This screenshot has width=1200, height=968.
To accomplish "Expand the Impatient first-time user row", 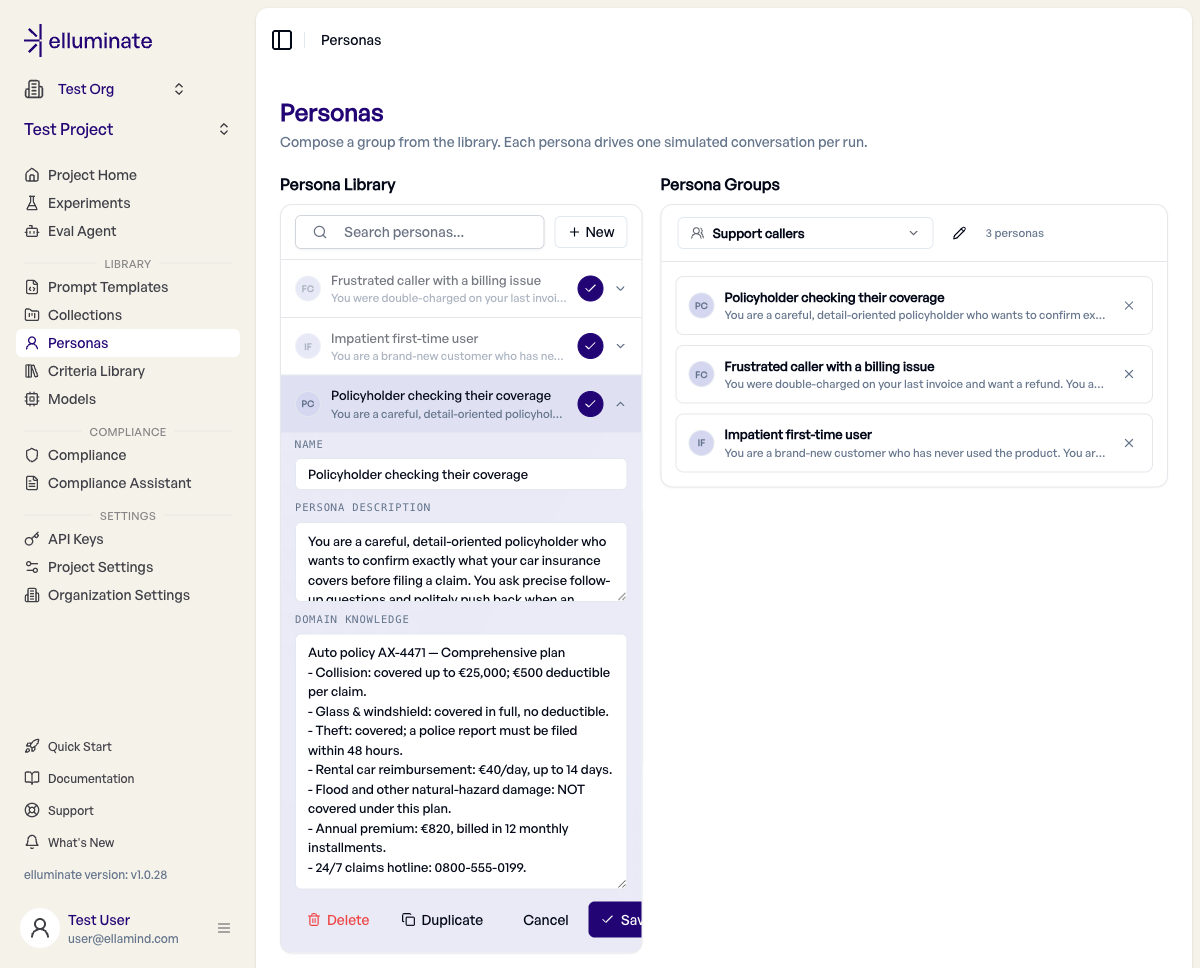I will tap(620, 346).
